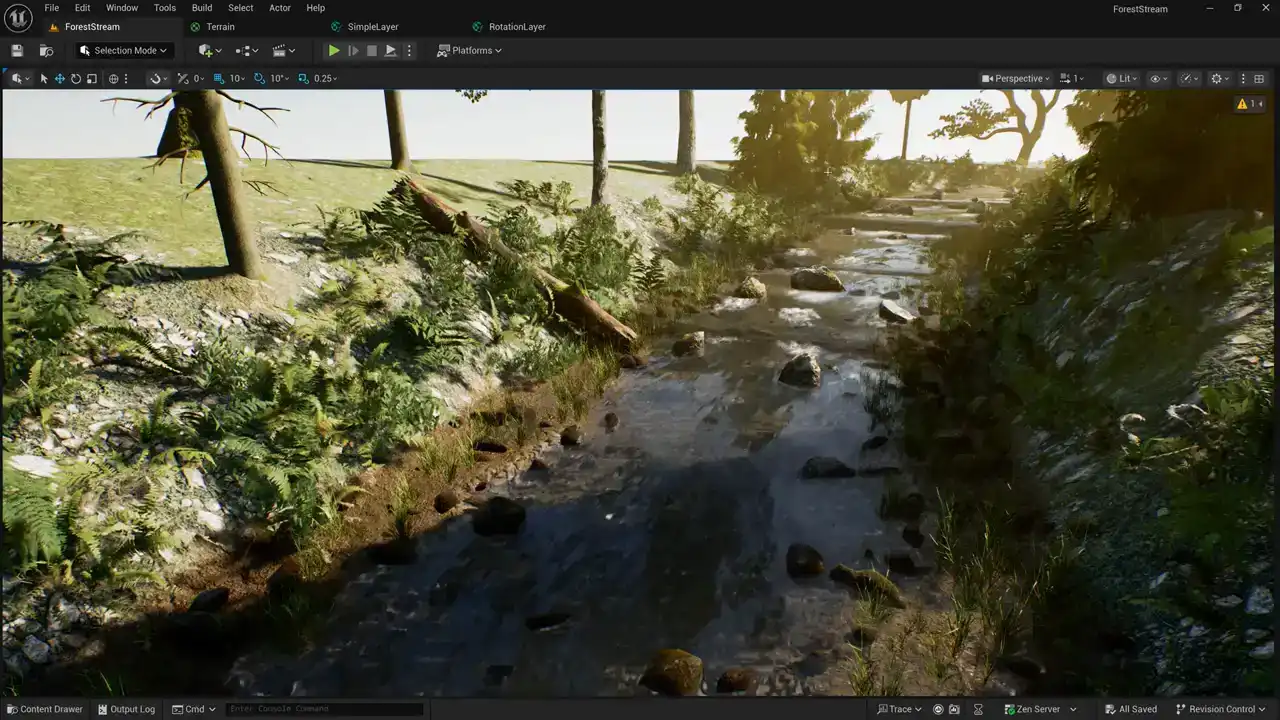
Task: Open the Browse content icon next to Save
Action: (x=46, y=50)
